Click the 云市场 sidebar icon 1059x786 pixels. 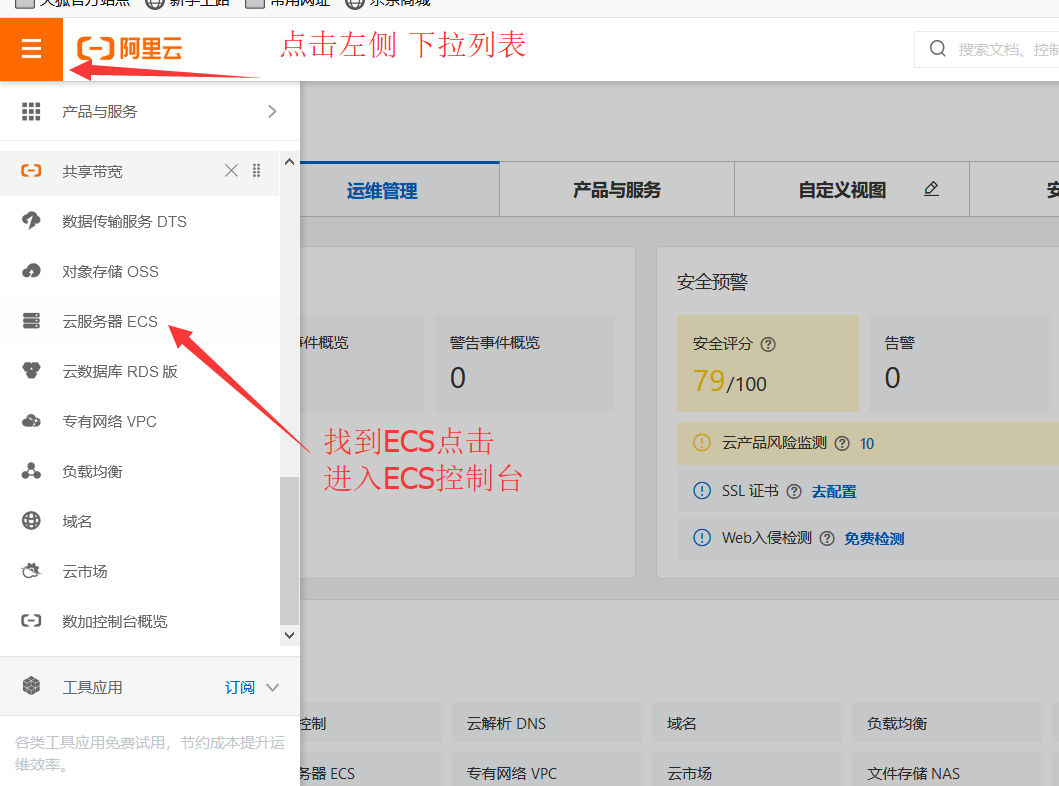31,571
